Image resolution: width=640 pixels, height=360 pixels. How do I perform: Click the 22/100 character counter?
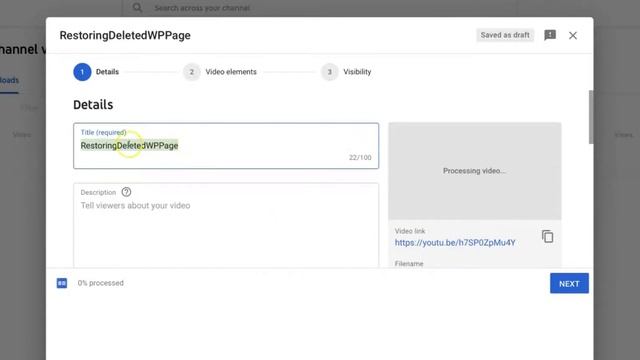click(360, 158)
